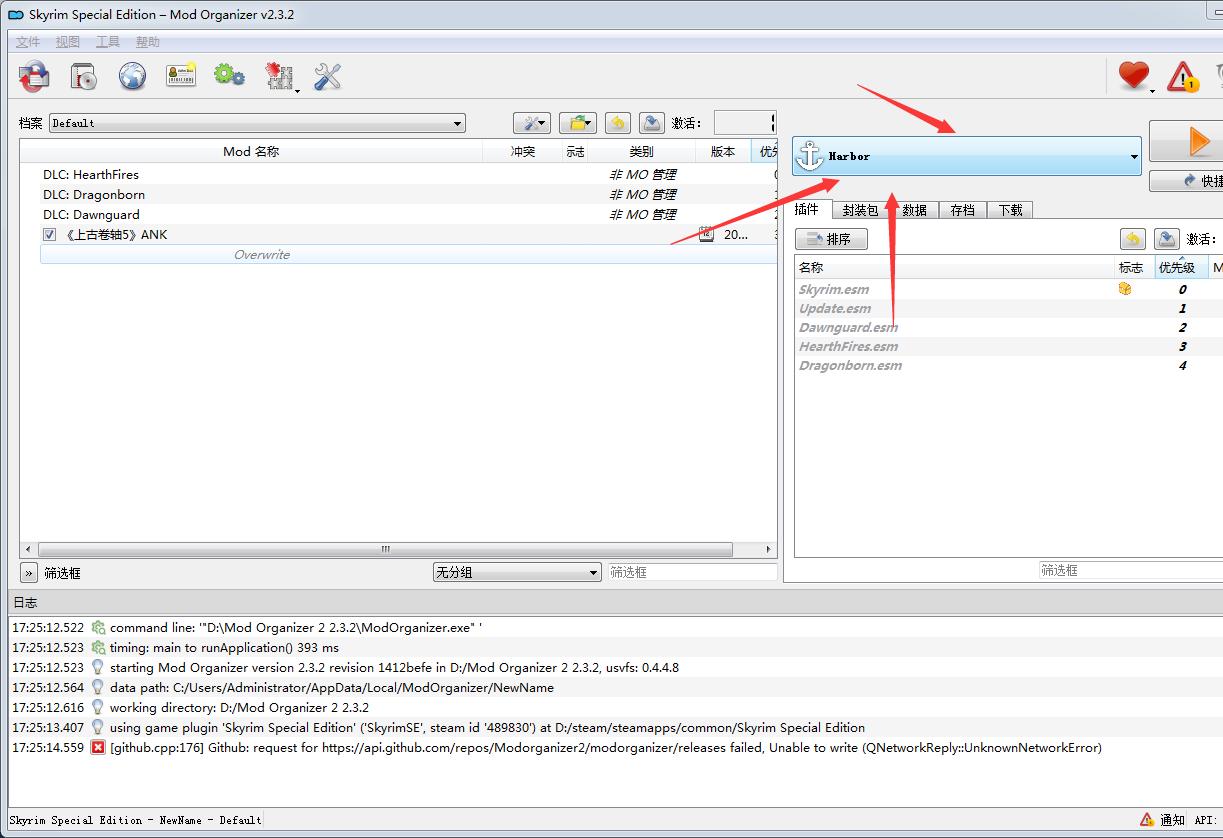Screen dimensions: 1223x838
Task: Click the ID card profiles icon
Action: pos(181,75)
